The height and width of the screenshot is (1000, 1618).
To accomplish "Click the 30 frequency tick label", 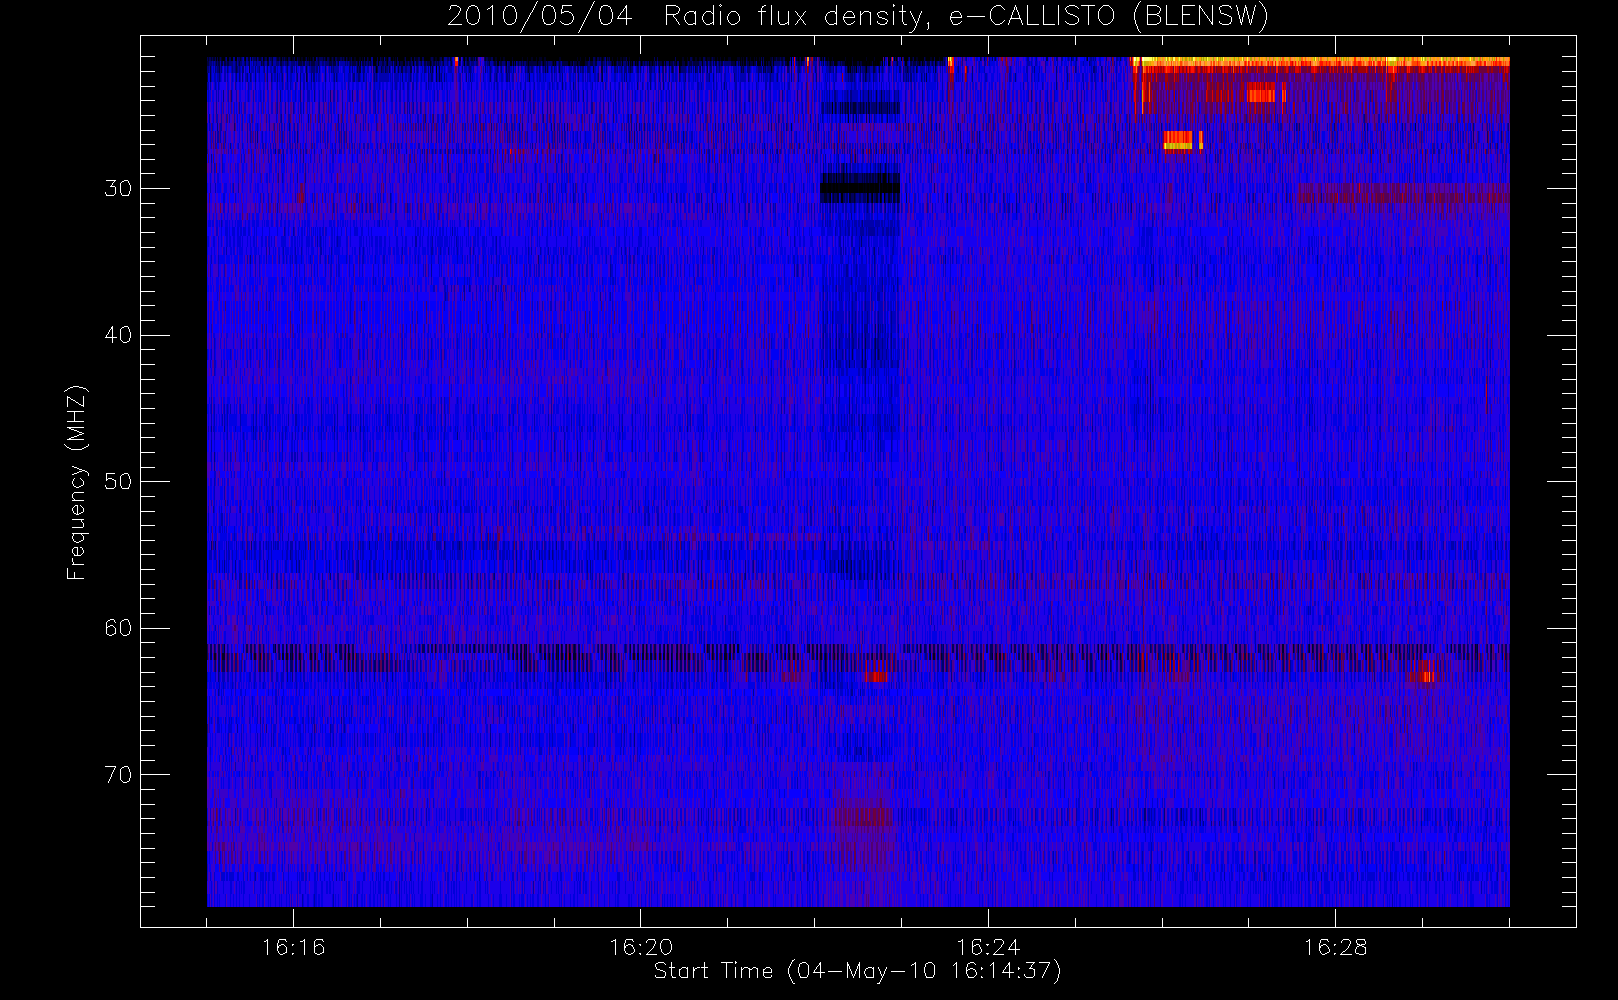I will (118, 189).
